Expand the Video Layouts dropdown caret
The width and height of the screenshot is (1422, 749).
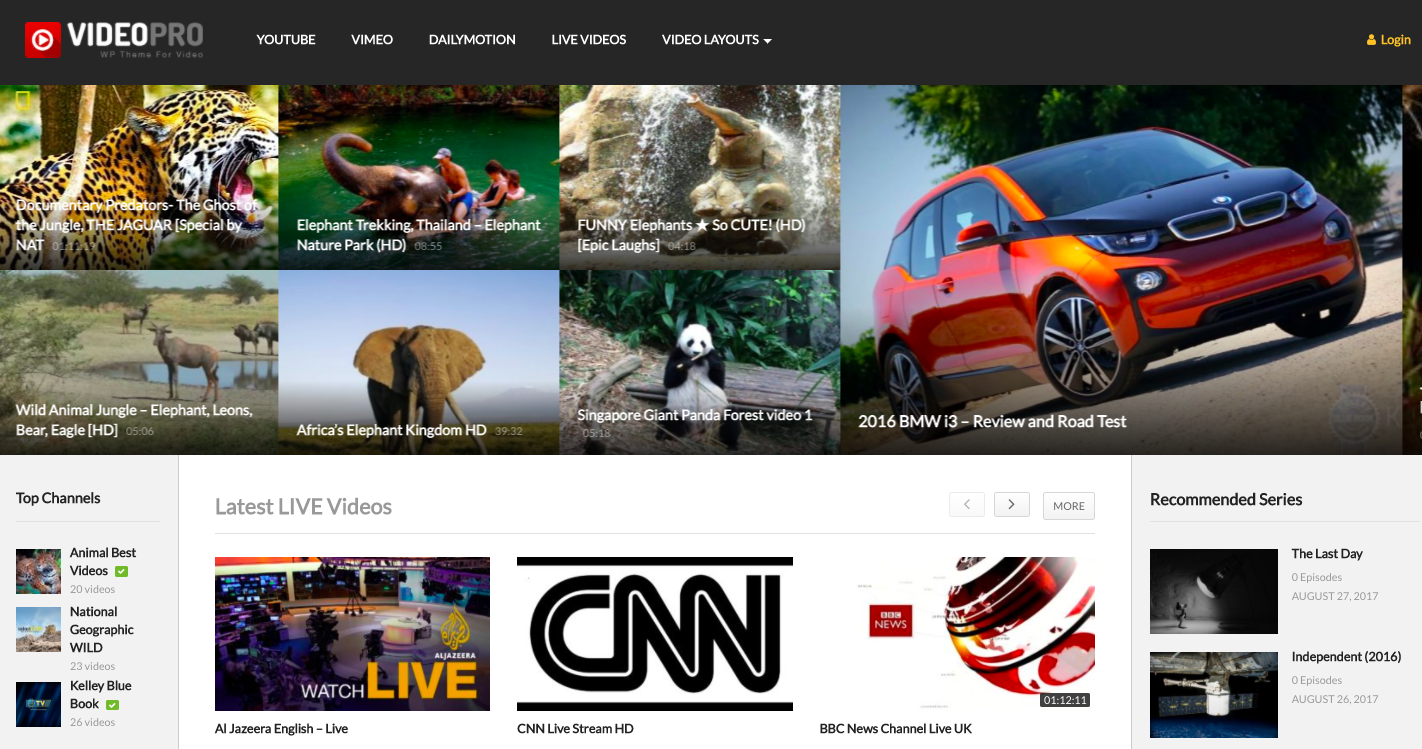[767, 41]
